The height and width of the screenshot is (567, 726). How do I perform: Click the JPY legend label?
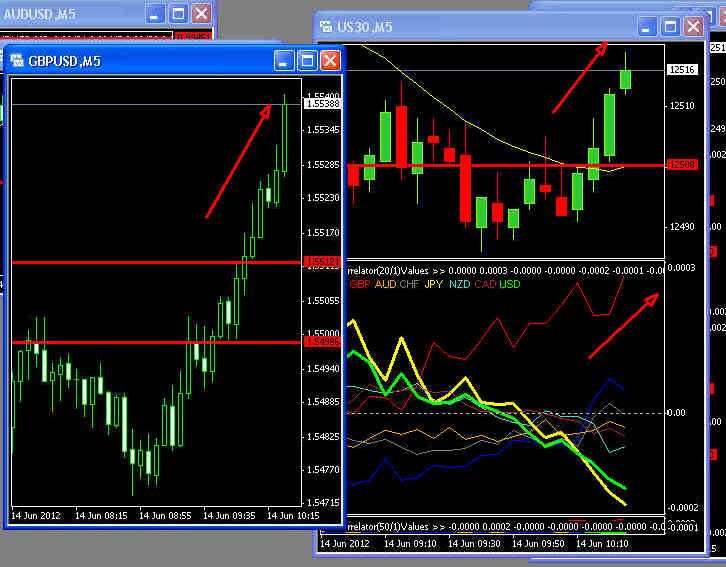coord(434,284)
